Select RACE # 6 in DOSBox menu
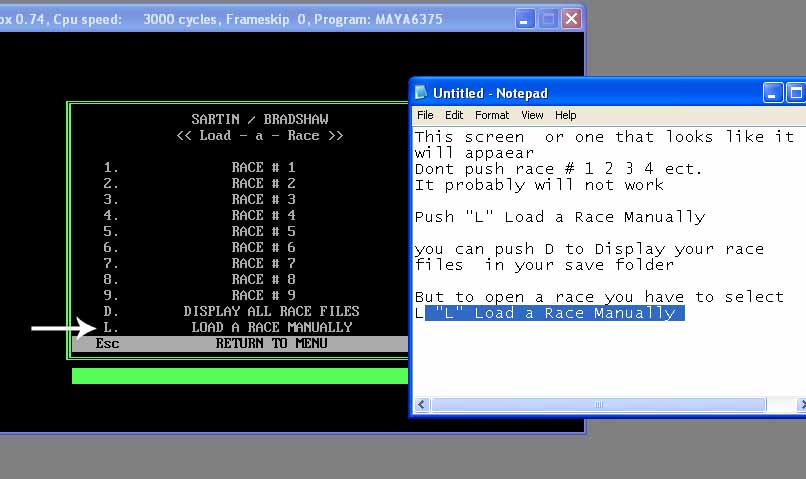The height and width of the screenshot is (479, 806). pos(263,247)
